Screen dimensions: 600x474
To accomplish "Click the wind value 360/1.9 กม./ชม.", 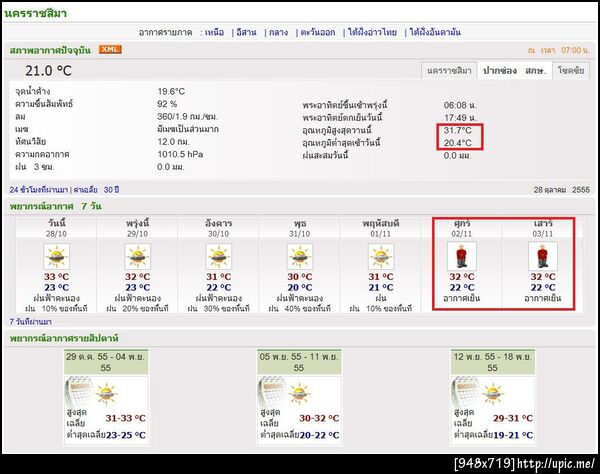I will coord(188,117).
